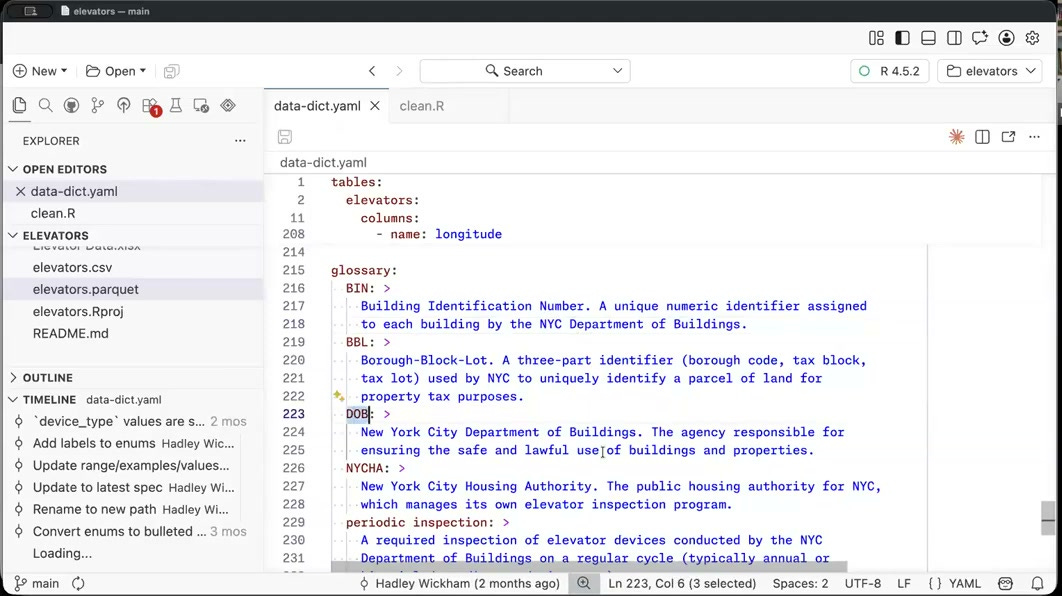Expand the OUTLINE section
The image size is (1062, 596).
[47, 378]
